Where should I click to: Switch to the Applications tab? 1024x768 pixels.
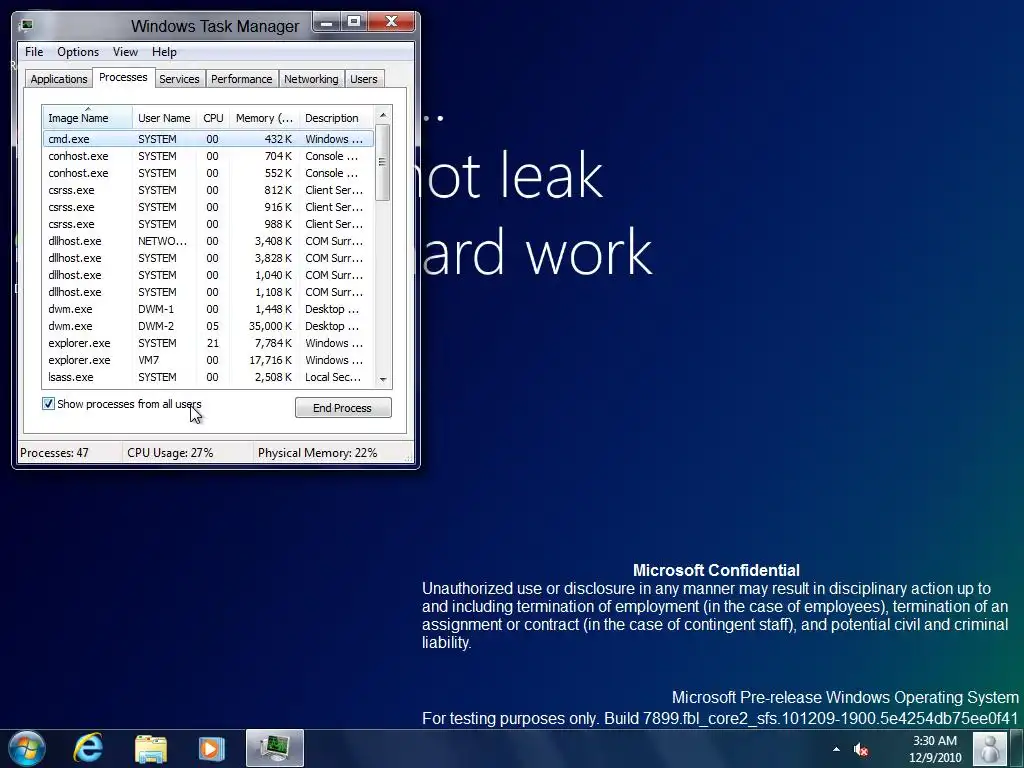pos(59,79)
